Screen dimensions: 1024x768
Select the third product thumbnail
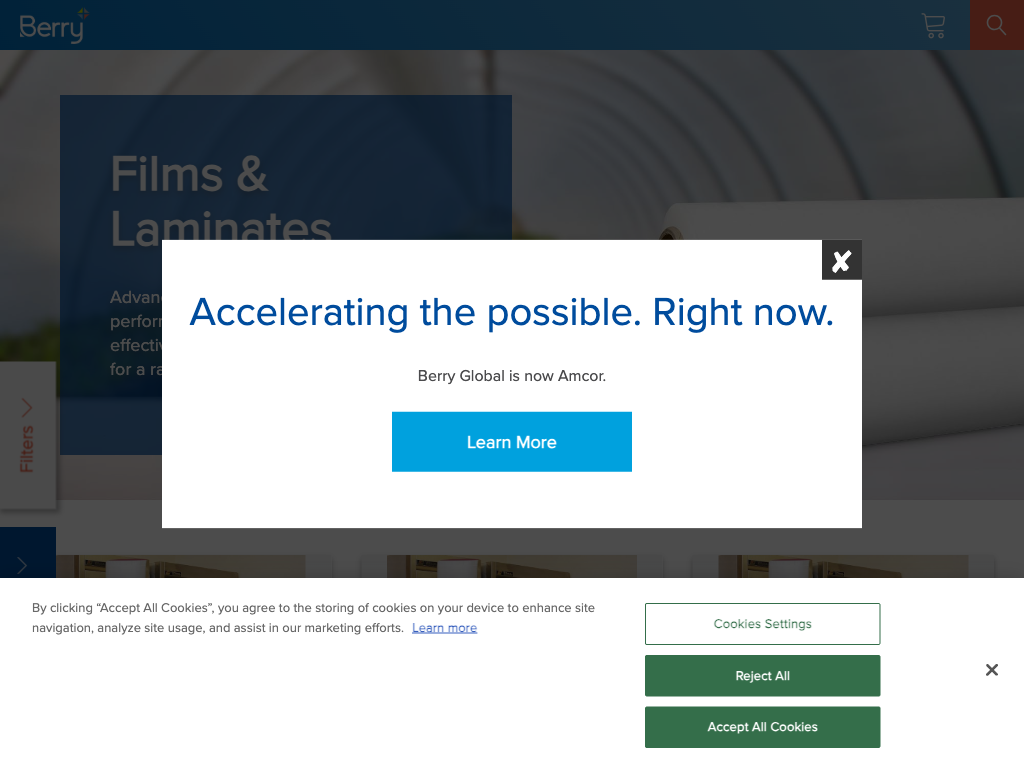842,566
